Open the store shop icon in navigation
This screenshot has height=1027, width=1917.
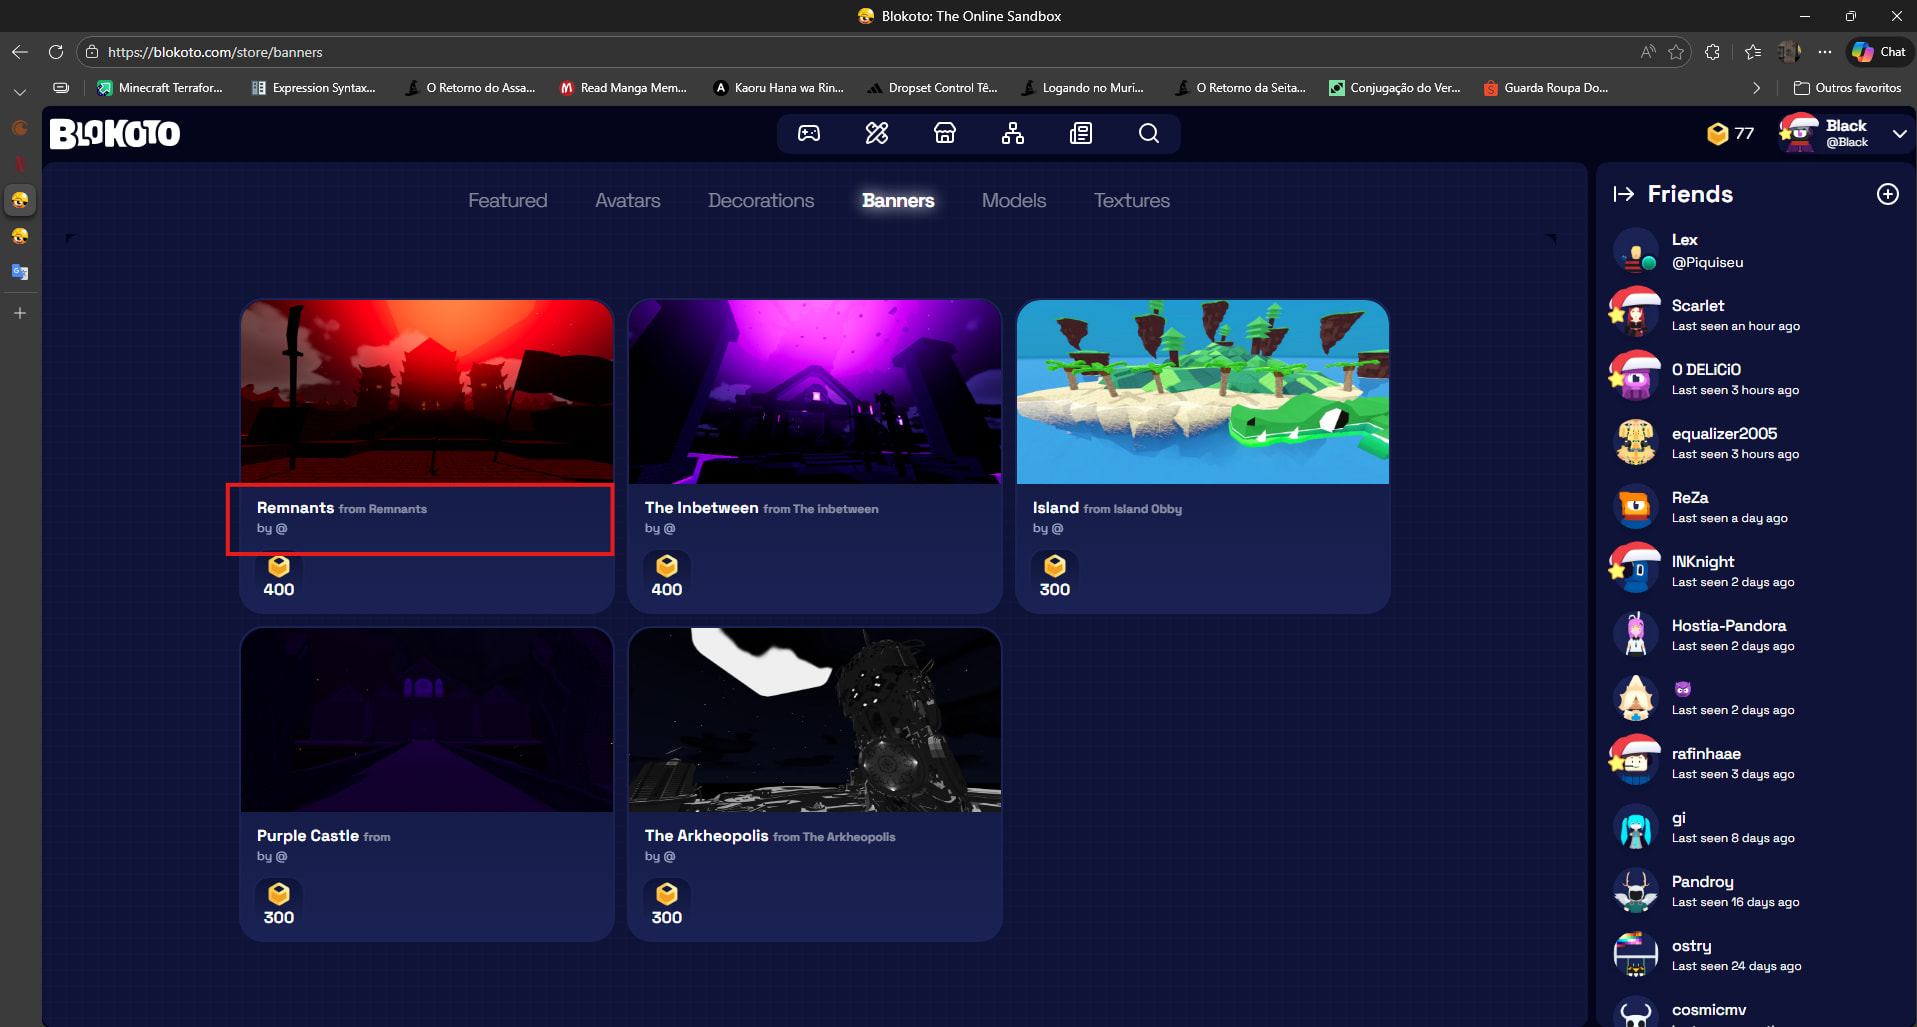[945, 134]
